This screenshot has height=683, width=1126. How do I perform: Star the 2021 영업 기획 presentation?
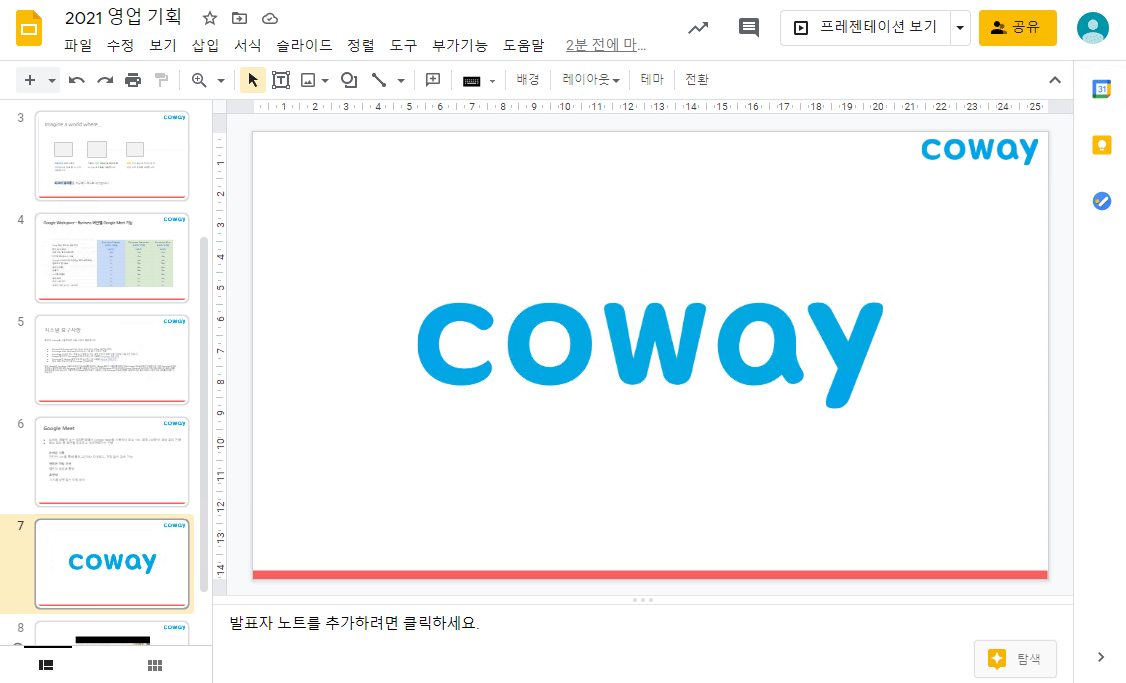(x=210, y=19)
